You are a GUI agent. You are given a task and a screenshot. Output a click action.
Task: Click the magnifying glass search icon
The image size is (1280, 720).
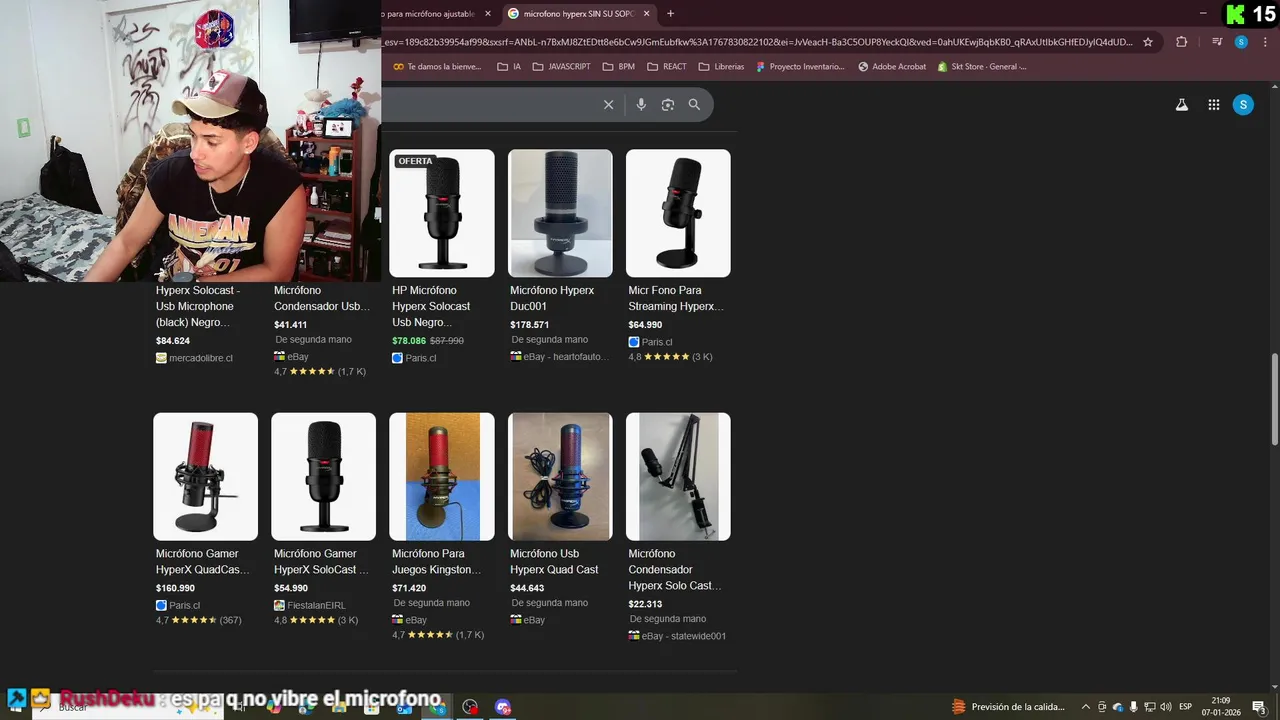pos(694,105)
